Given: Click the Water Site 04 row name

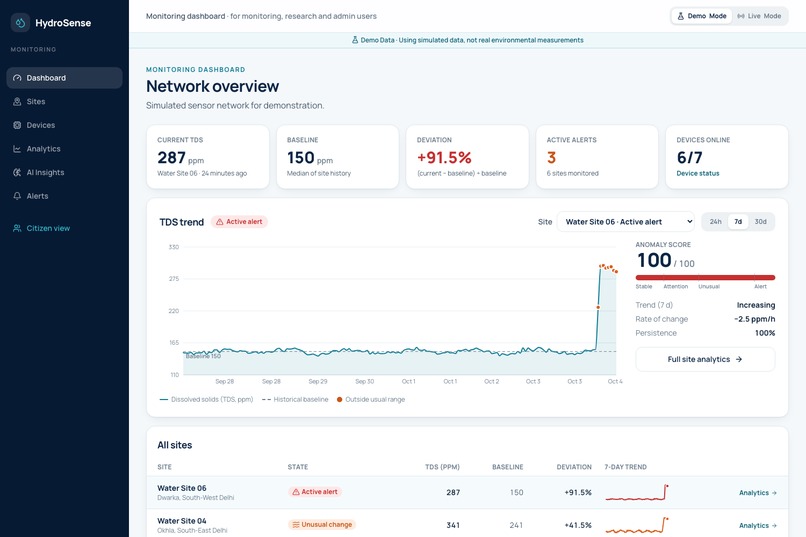Looking at the screenshot, I should click(x=181, y=521).
